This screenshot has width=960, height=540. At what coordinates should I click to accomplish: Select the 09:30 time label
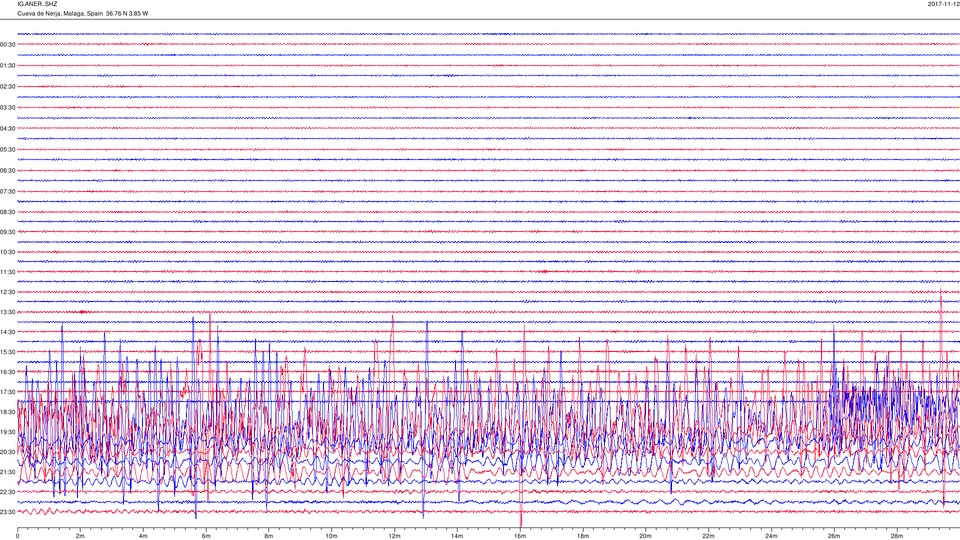point(8,232)
